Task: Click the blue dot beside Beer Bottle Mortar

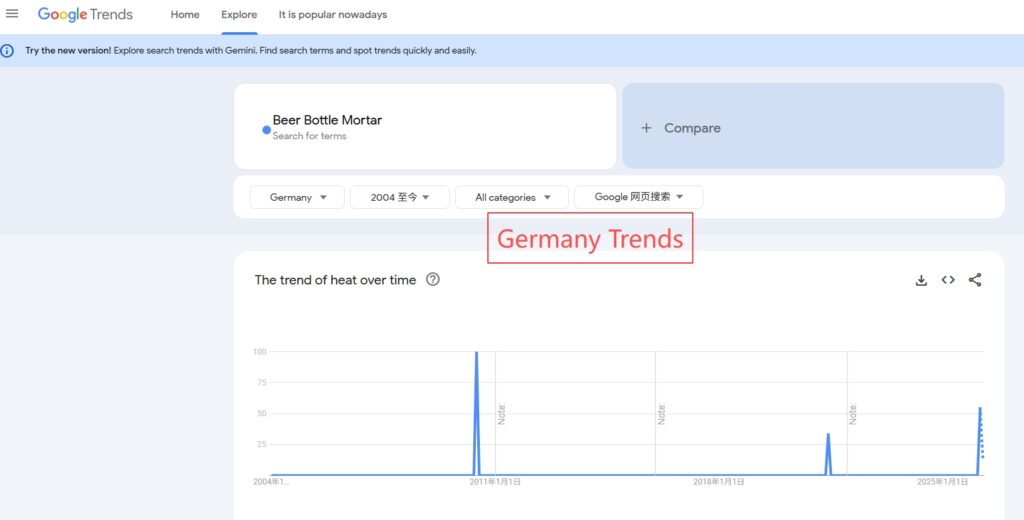Action: pos(266,130)
